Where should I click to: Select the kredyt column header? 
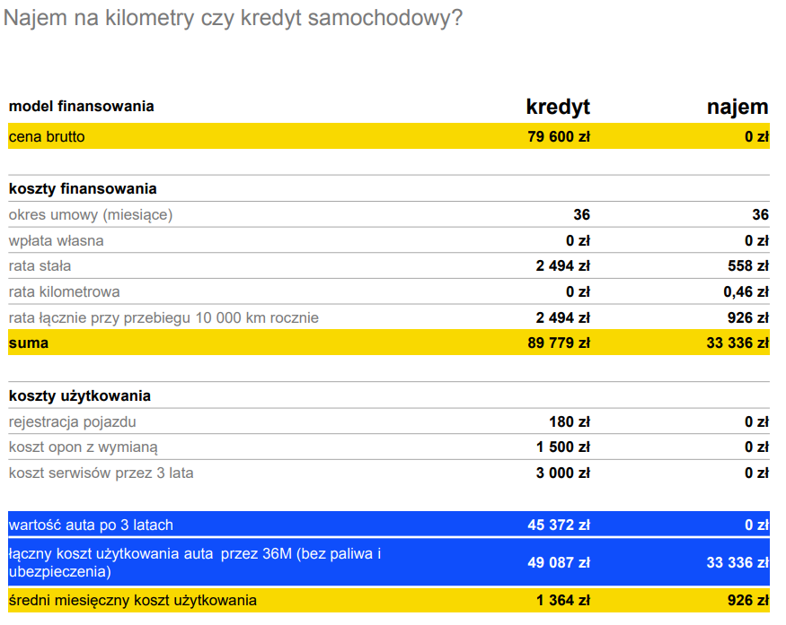point(558,107)
